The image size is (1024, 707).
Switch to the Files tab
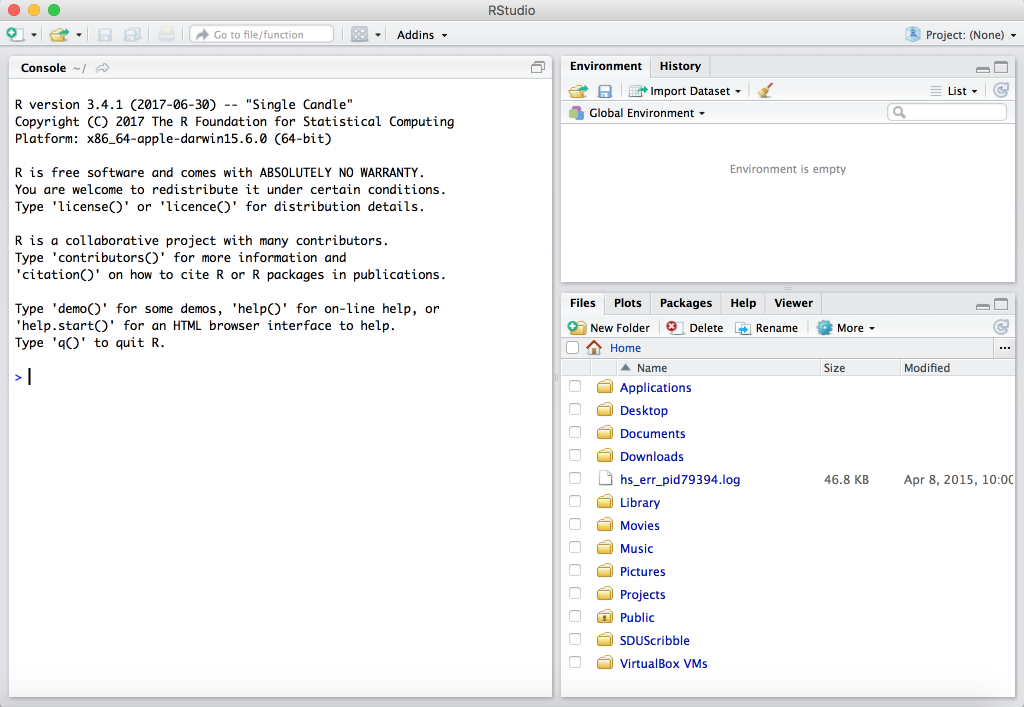click(x=583, y=303)
